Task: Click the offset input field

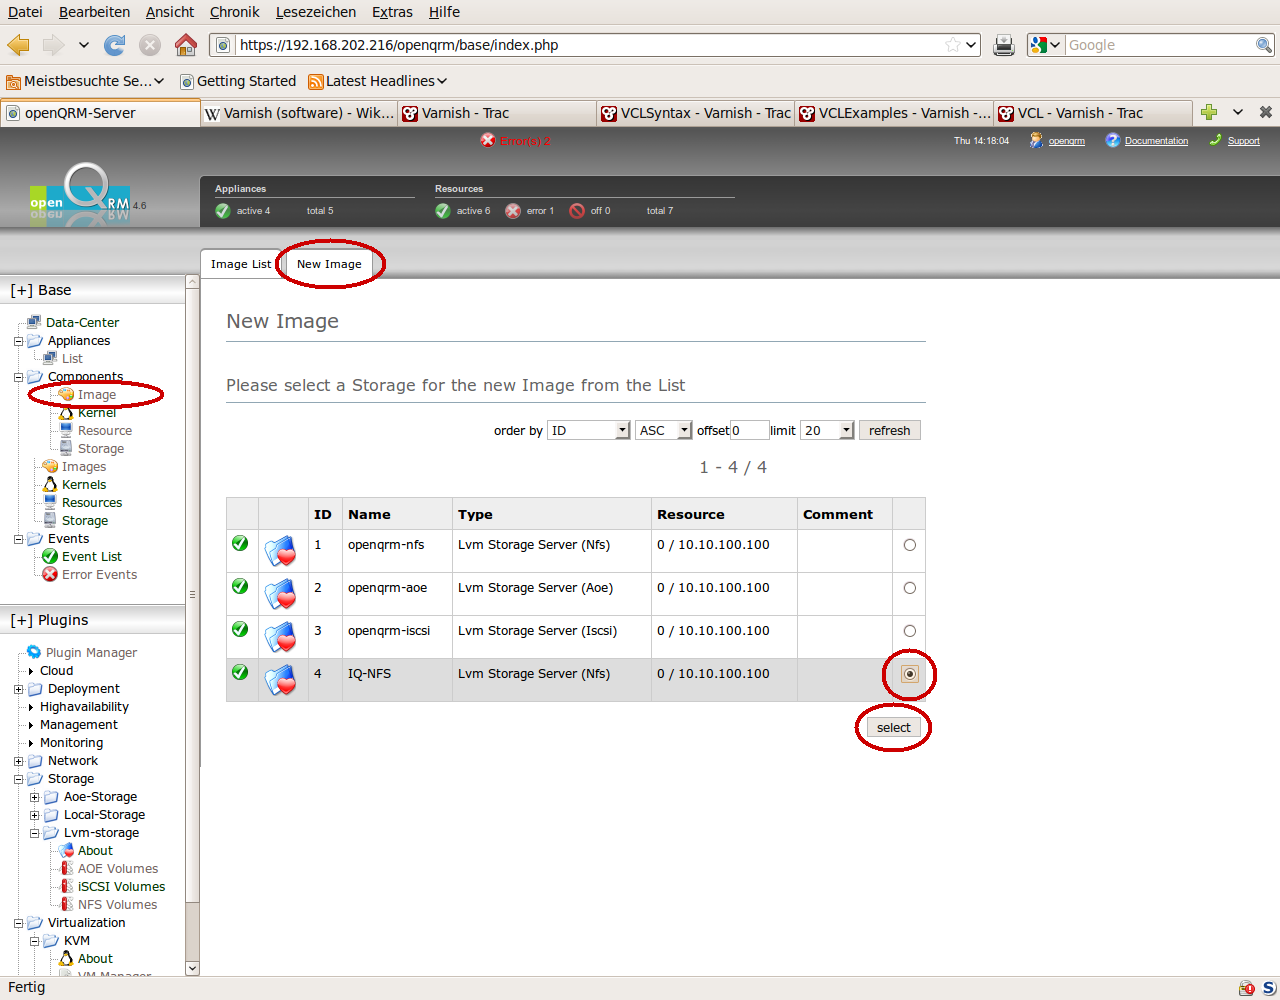Action: (x=749, y=430)
